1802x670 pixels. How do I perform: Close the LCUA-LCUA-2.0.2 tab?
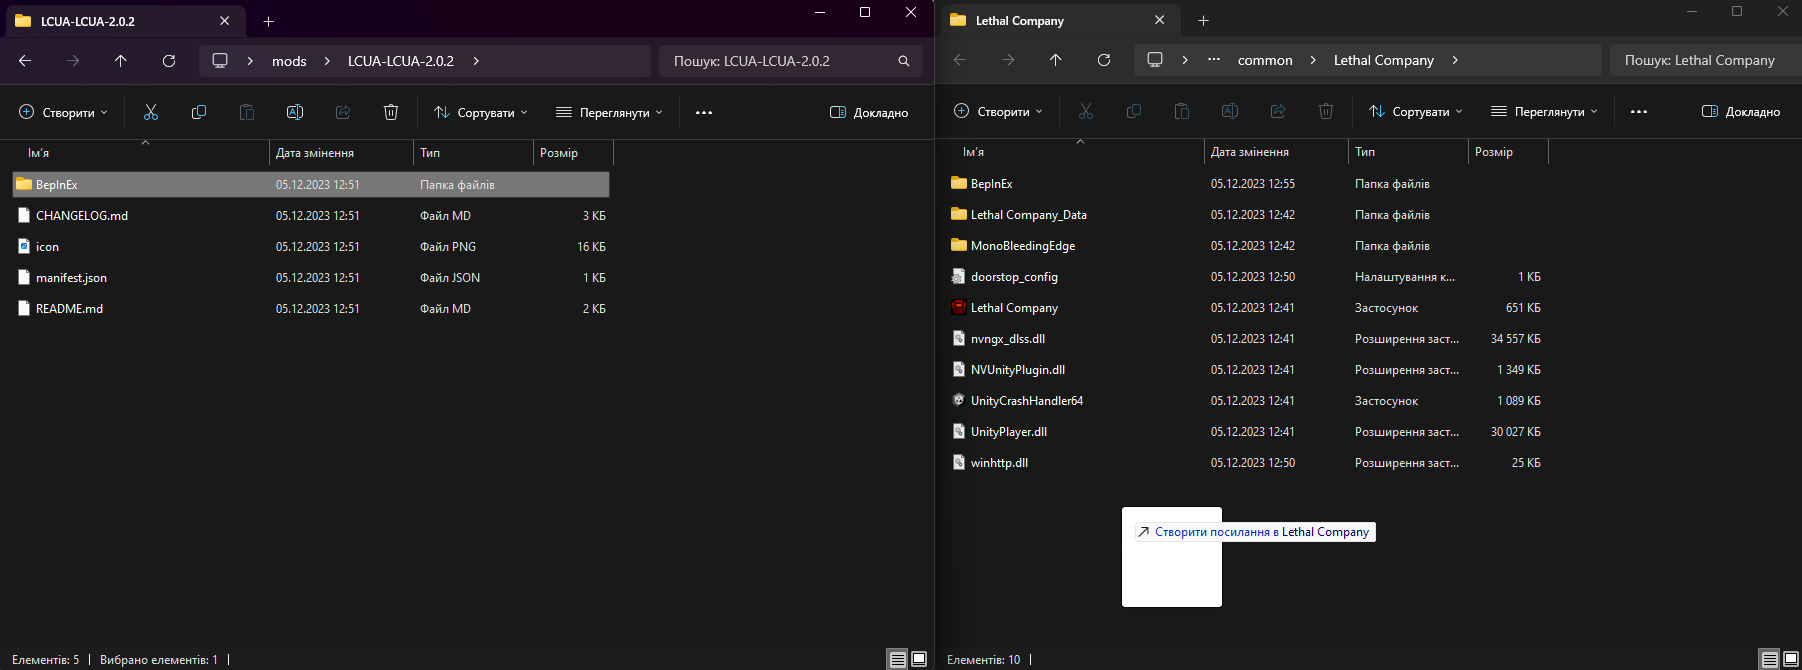[x=225, y=21]
